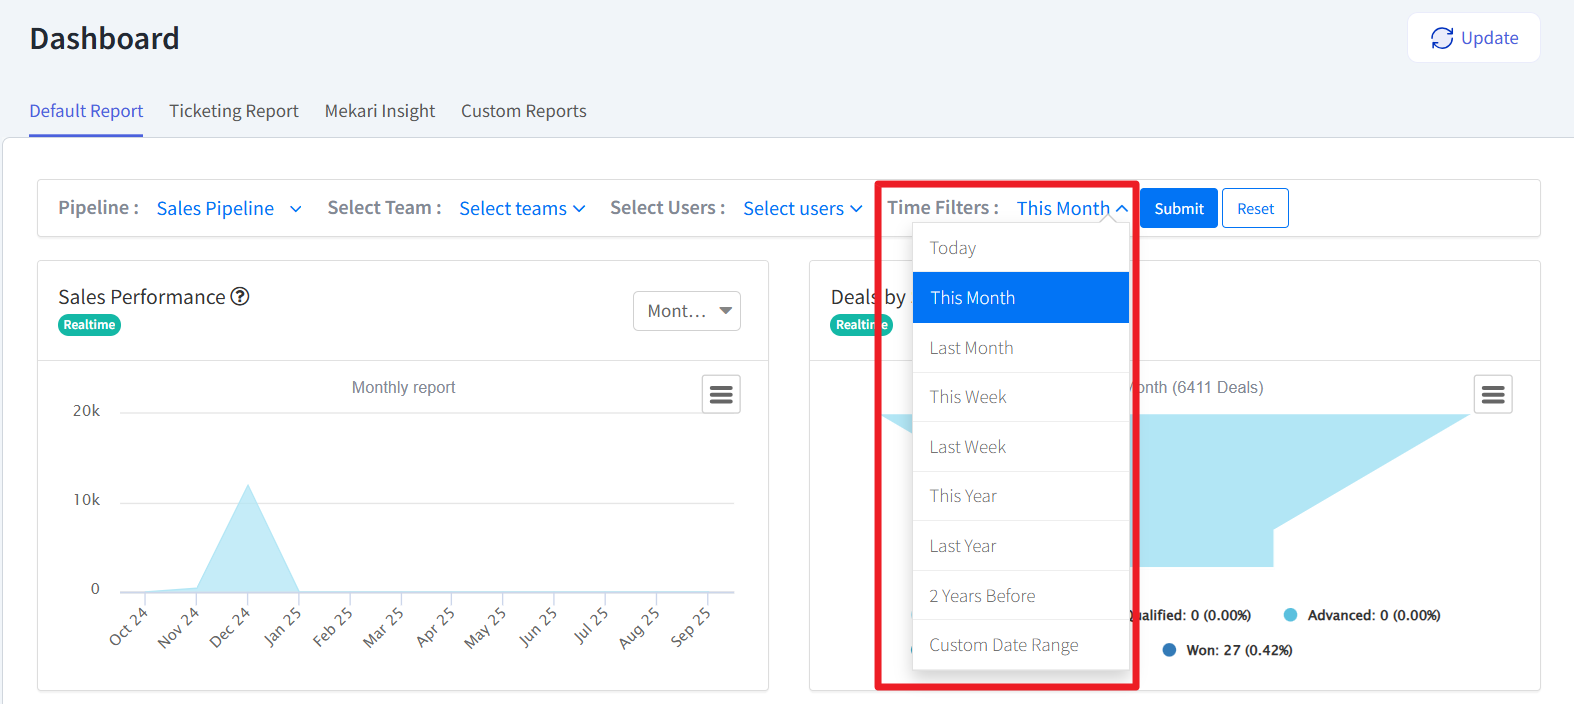Select the This Year filter option
Viewport: 1574px width, 704px height.
coord(1020,496)
